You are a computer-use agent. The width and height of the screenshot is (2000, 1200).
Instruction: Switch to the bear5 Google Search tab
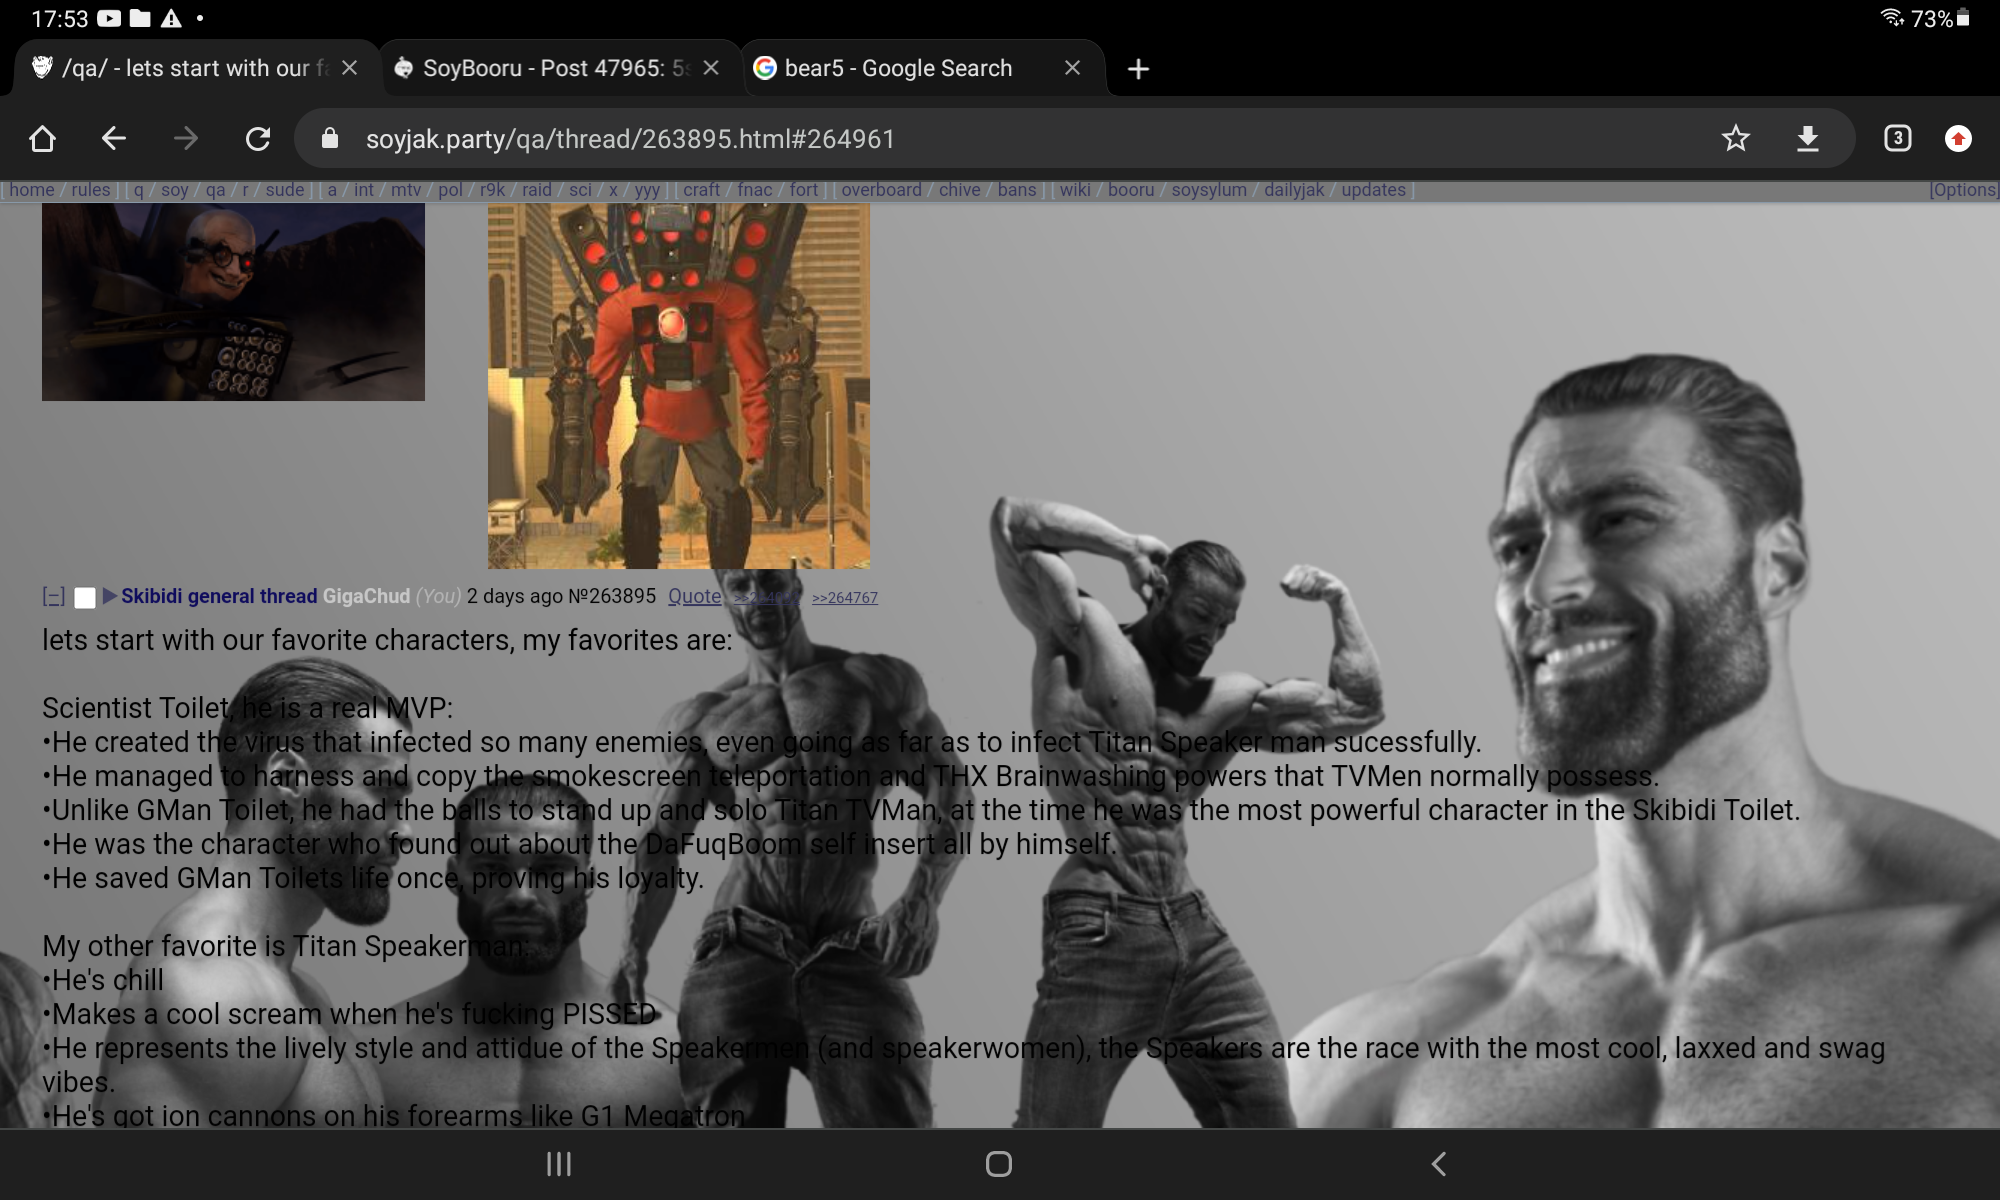900,68
